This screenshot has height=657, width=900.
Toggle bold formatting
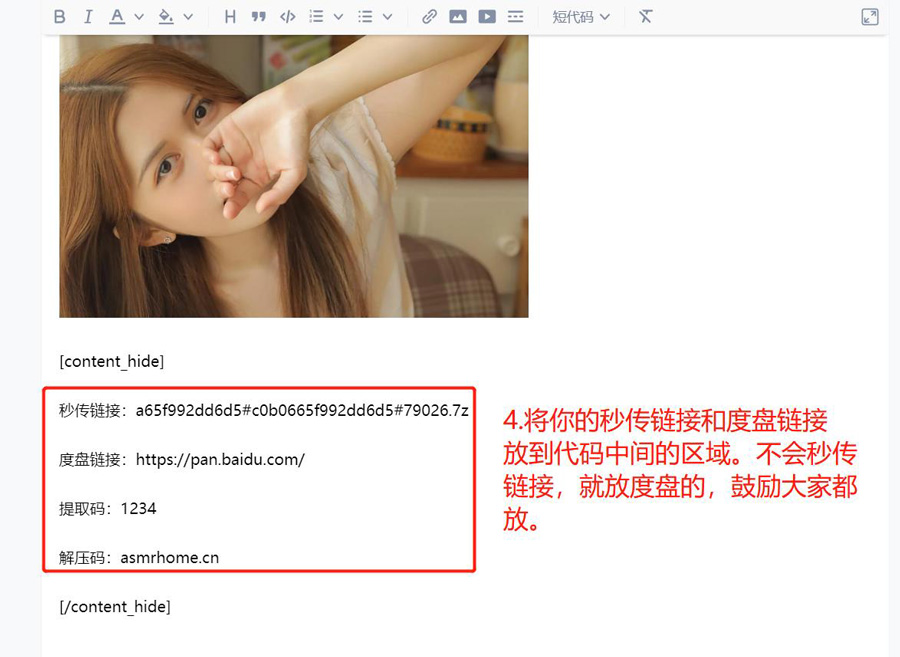click(60, 17)
